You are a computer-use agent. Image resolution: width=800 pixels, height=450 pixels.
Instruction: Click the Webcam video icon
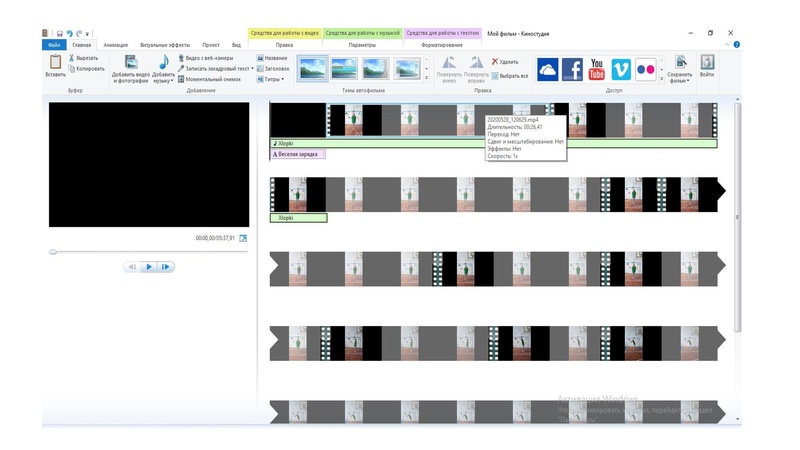pyautogui.click(x=181, y=58)
